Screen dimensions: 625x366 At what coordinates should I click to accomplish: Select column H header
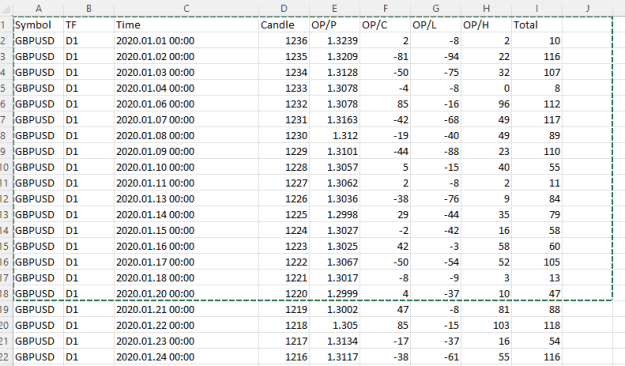(x=486, y=8)
